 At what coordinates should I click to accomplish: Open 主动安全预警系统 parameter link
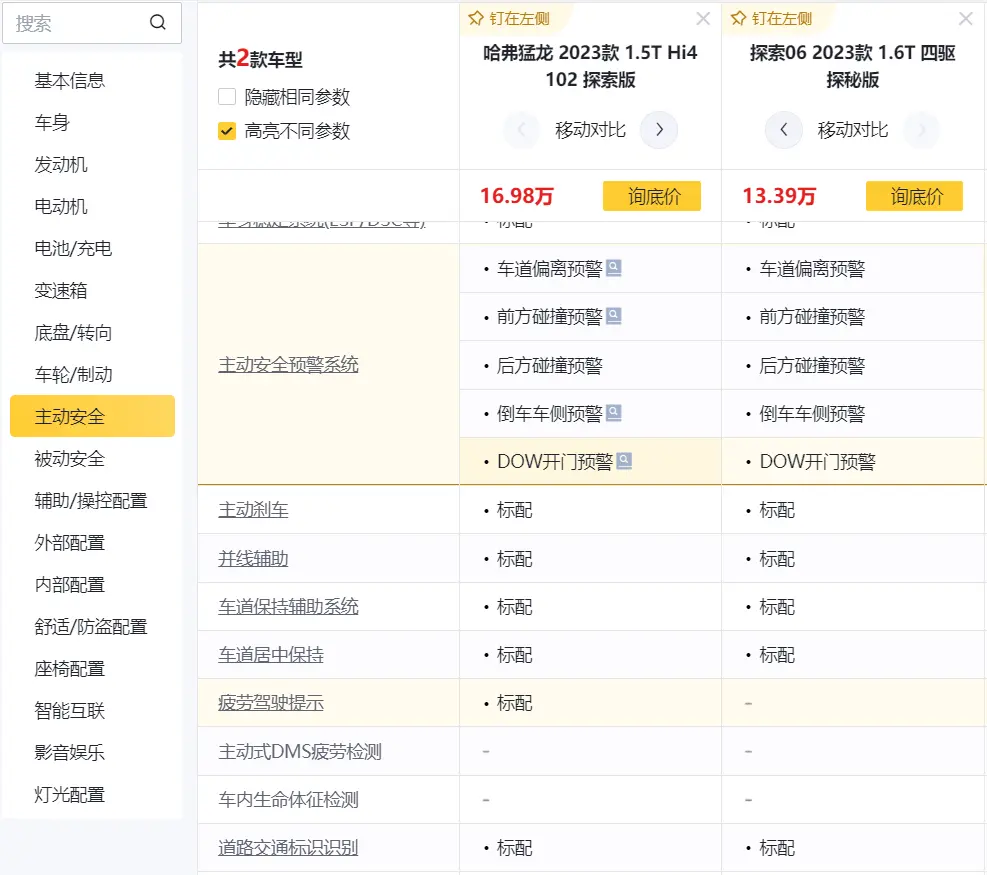288,364
